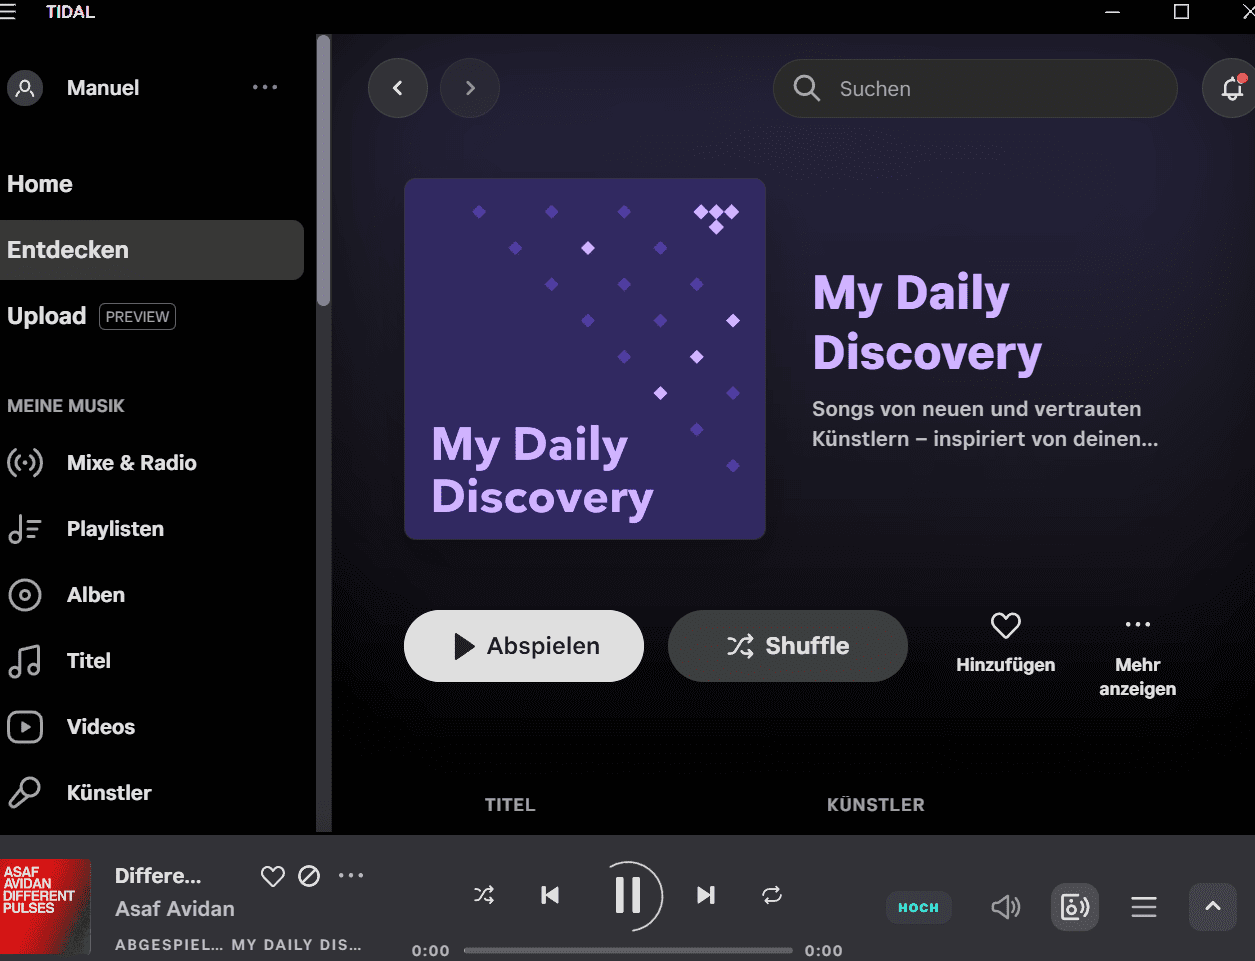This screenshot has height=961, width=1255.
Task: Expand the truncated playlist description
Action: pos(985,424)
